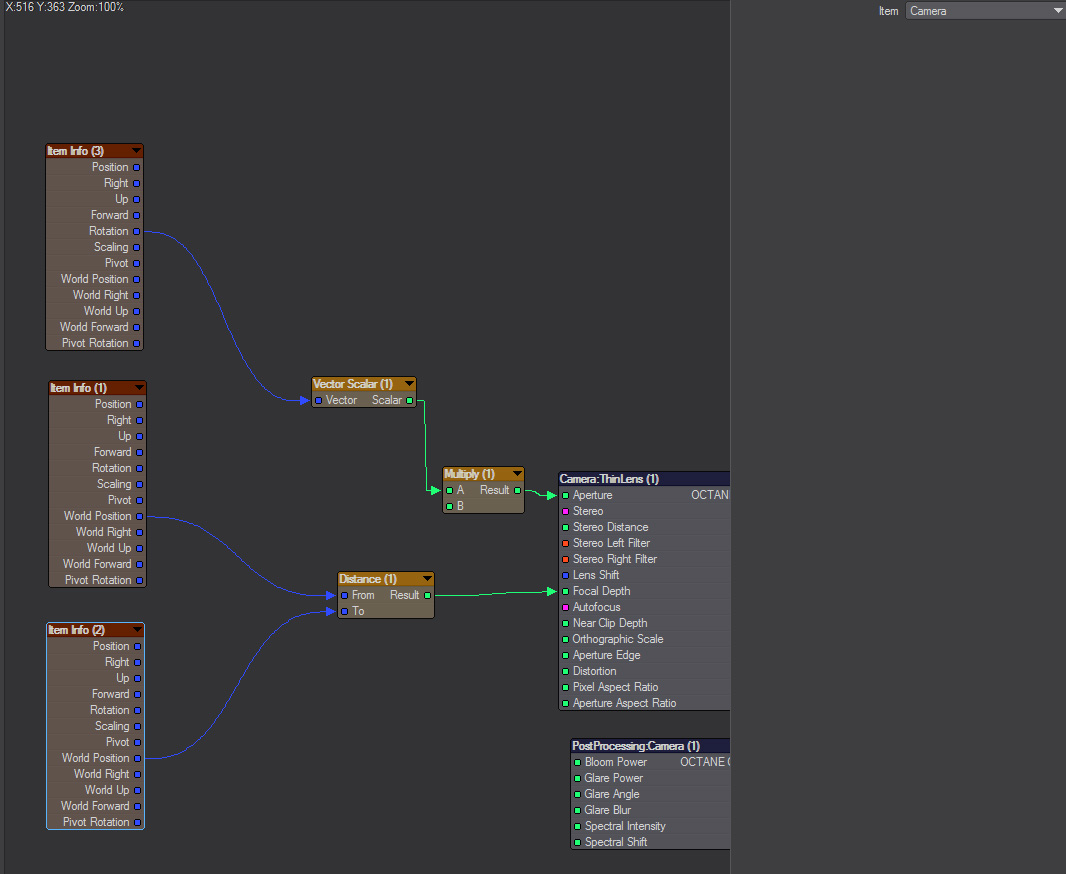Collapse the Vector Scalar (1) node arrow
Image resolution: width=1066 pixels, height=874 pixels.
pyautogui.click(x=409, y=383)
